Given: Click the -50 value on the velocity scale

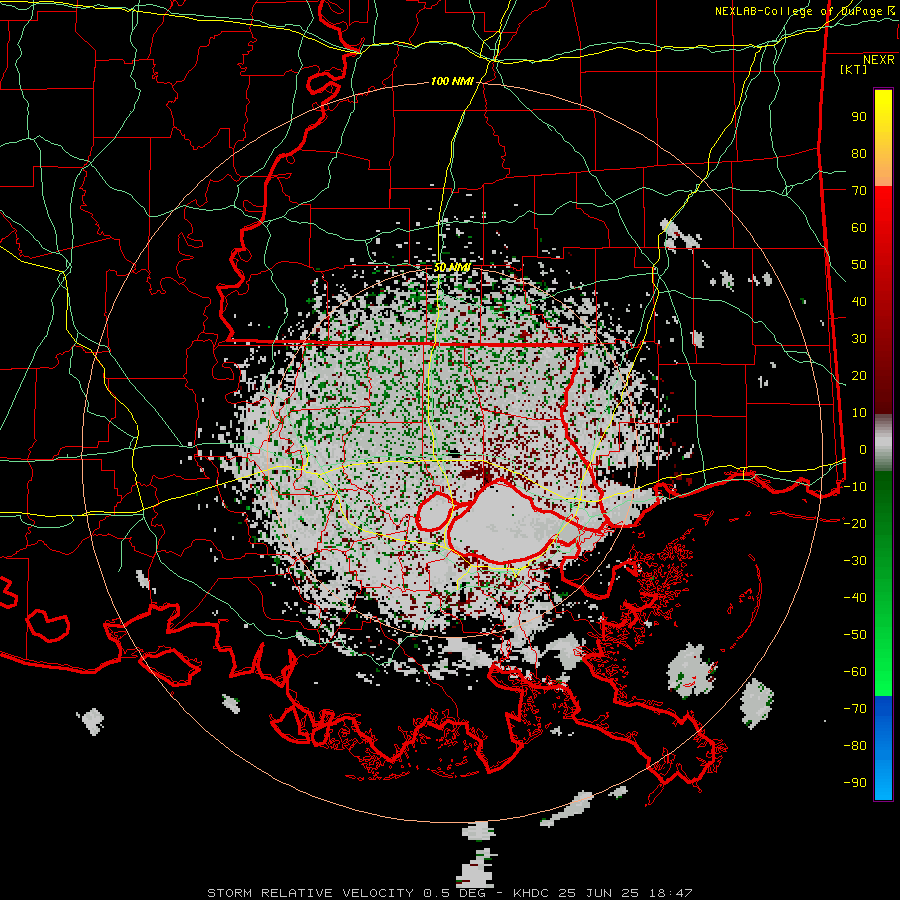Looking at the screenshot, I should tap(855, 635).
